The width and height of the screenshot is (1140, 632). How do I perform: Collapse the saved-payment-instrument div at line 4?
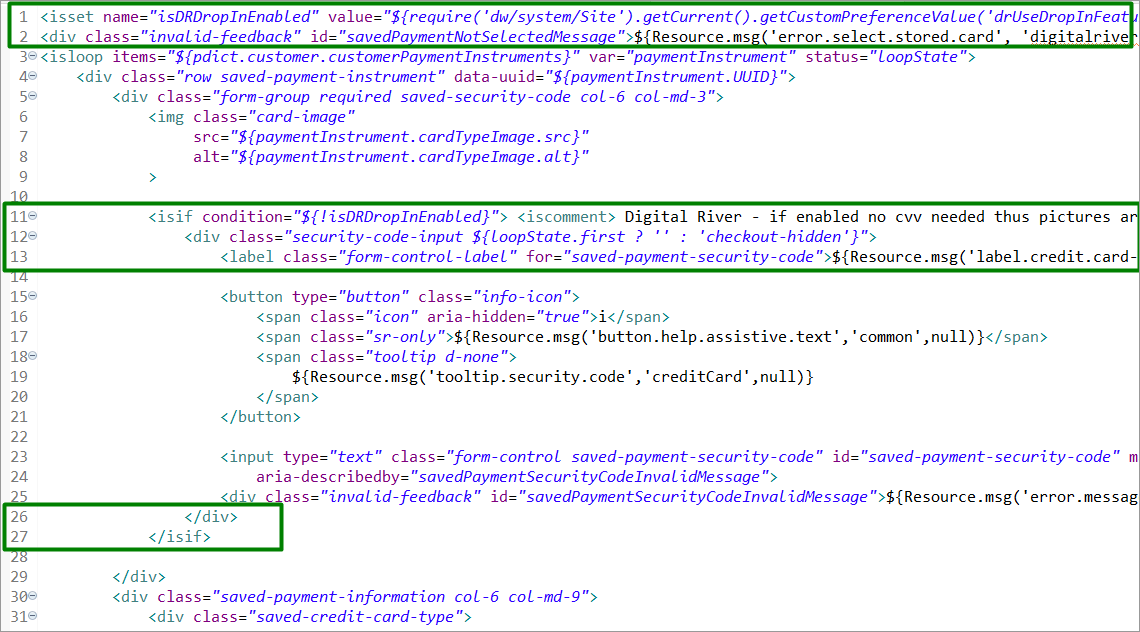[31, 77]
